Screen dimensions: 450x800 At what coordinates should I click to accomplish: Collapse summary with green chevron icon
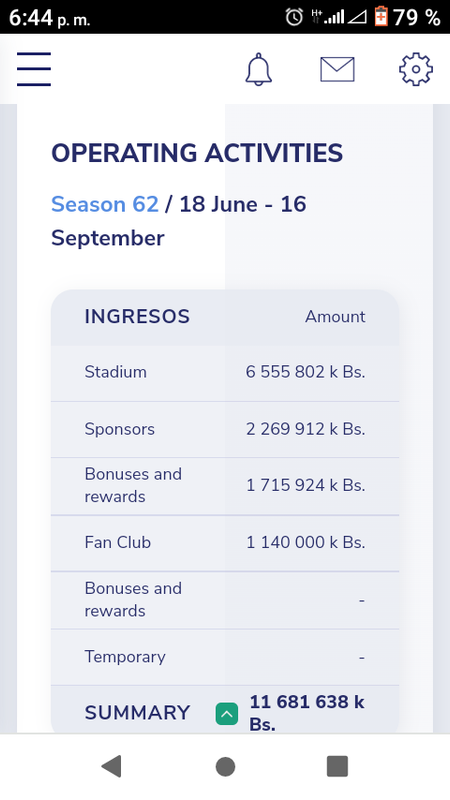(227, 714)
